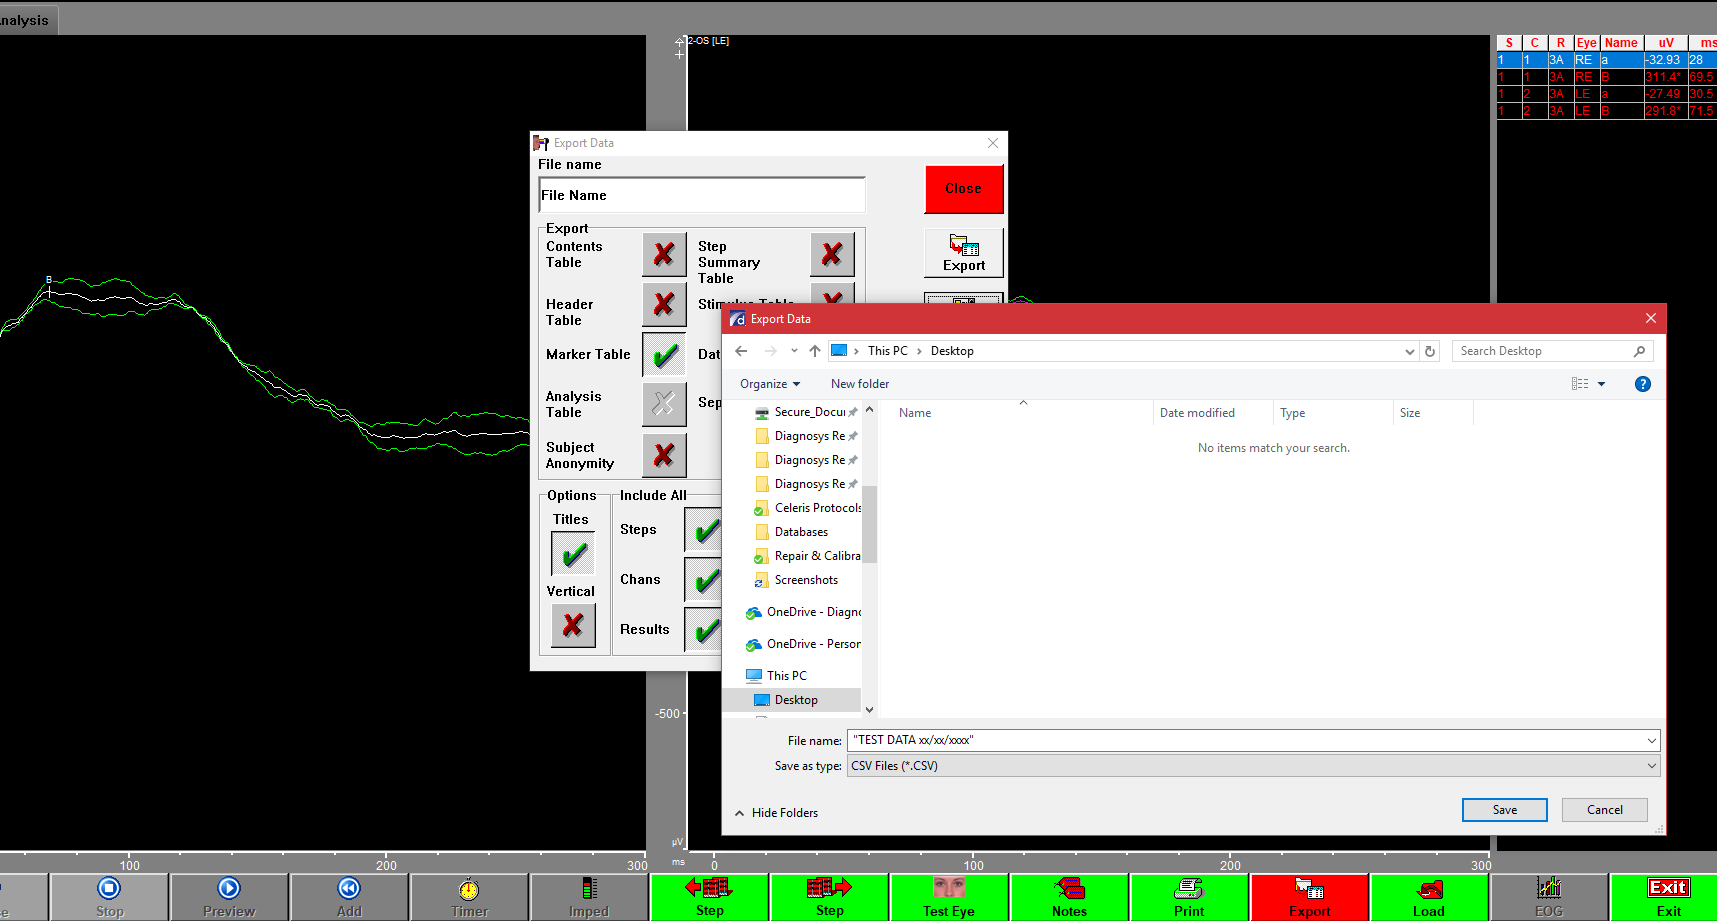
Task: Collapse folders with Hide Folders
Action: [x=777, y=813]
